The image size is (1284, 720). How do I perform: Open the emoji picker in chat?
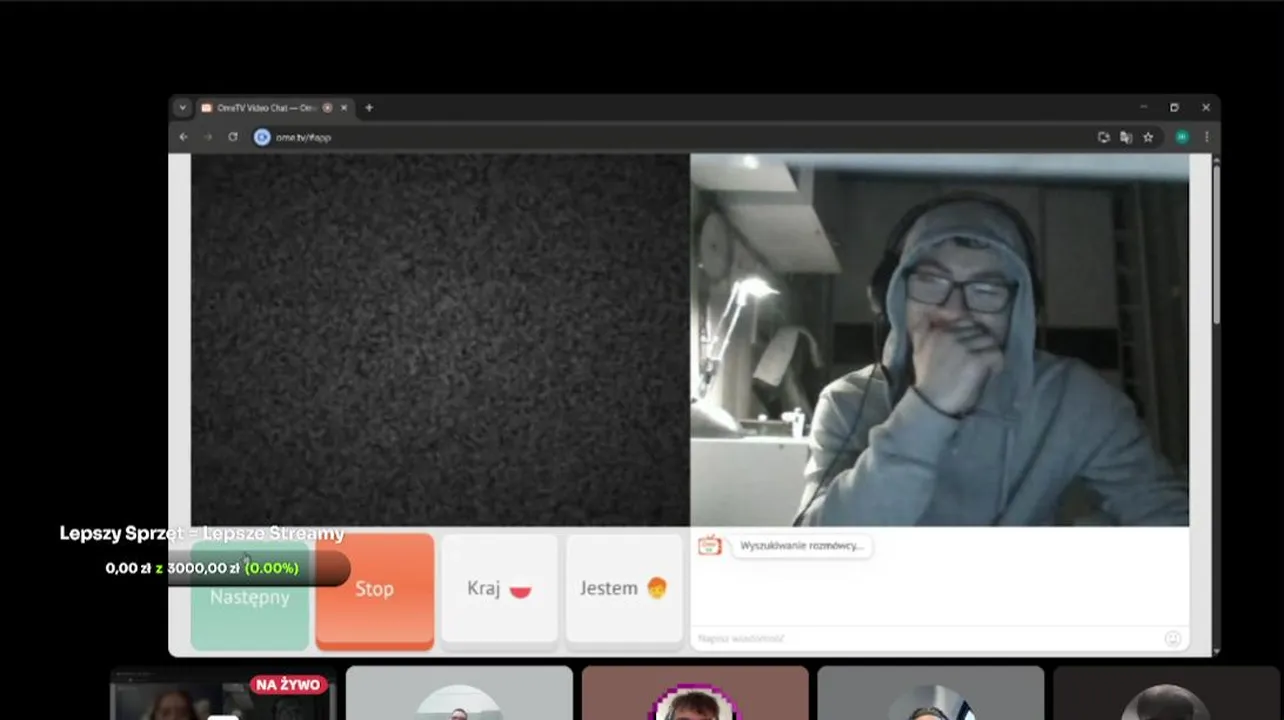[1173, 638]
